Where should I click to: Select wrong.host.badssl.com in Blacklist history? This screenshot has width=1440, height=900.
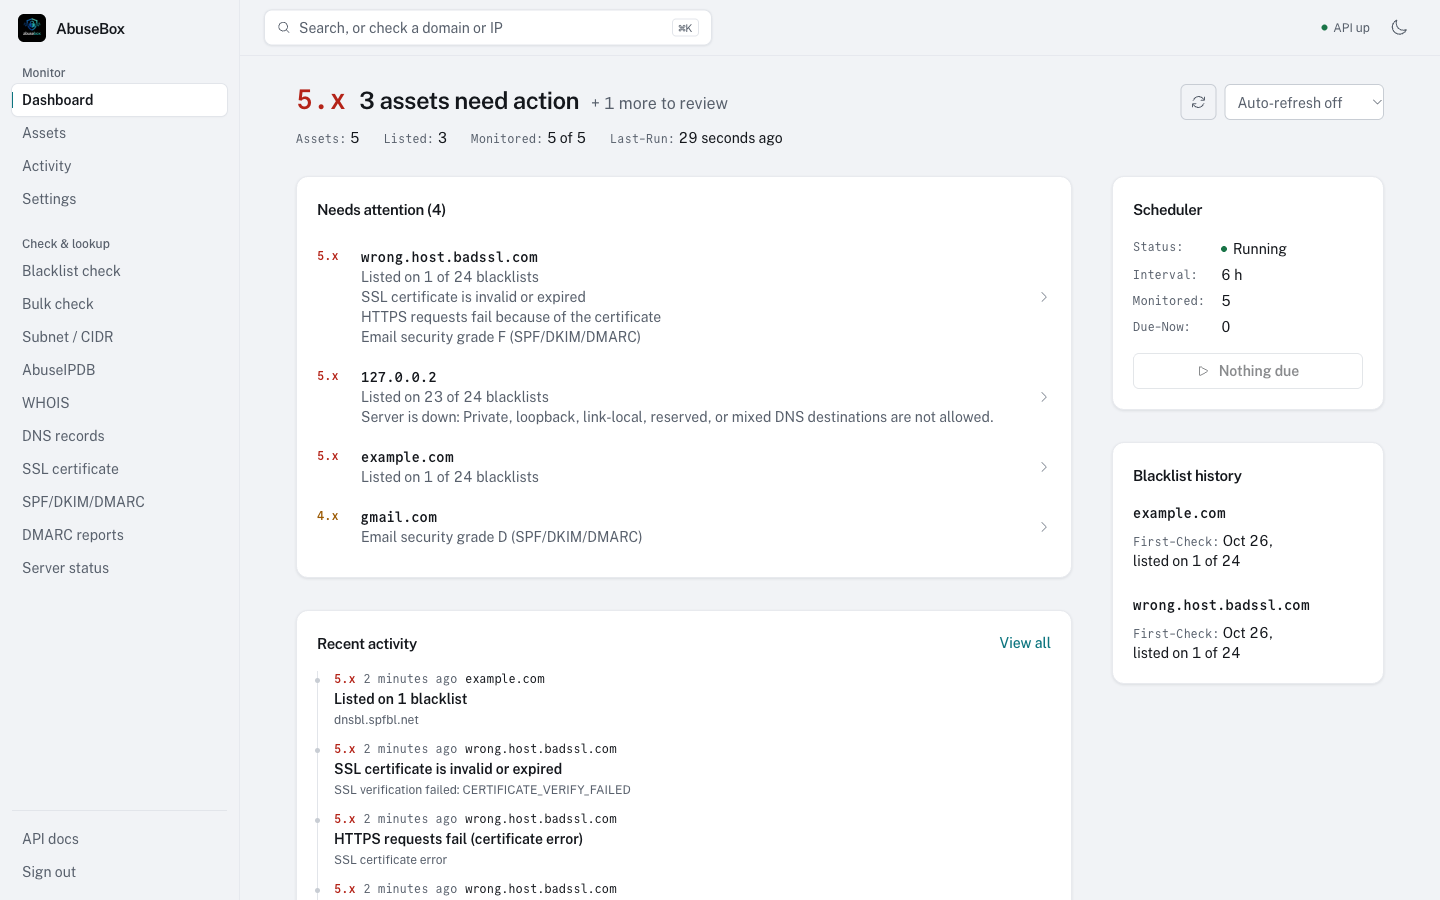pos(1221,605)
